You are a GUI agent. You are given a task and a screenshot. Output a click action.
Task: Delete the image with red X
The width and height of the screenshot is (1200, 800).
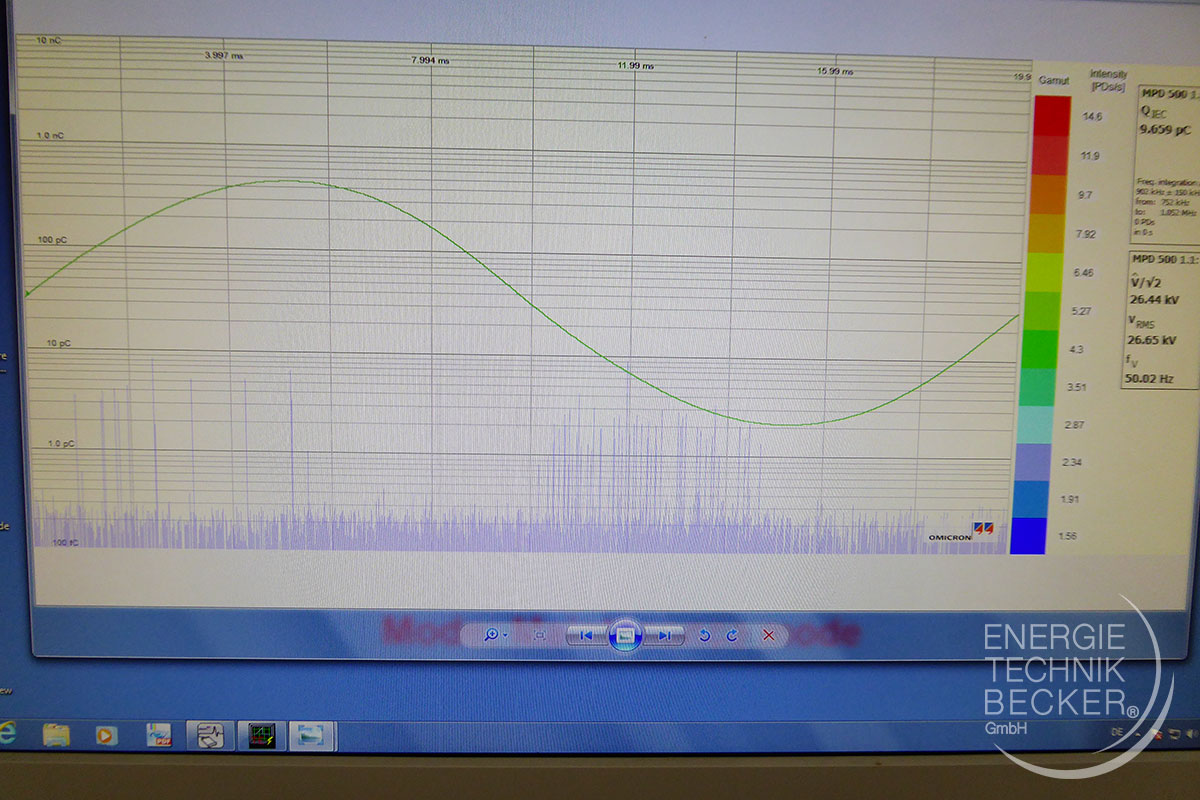click(x=768, y=635)
